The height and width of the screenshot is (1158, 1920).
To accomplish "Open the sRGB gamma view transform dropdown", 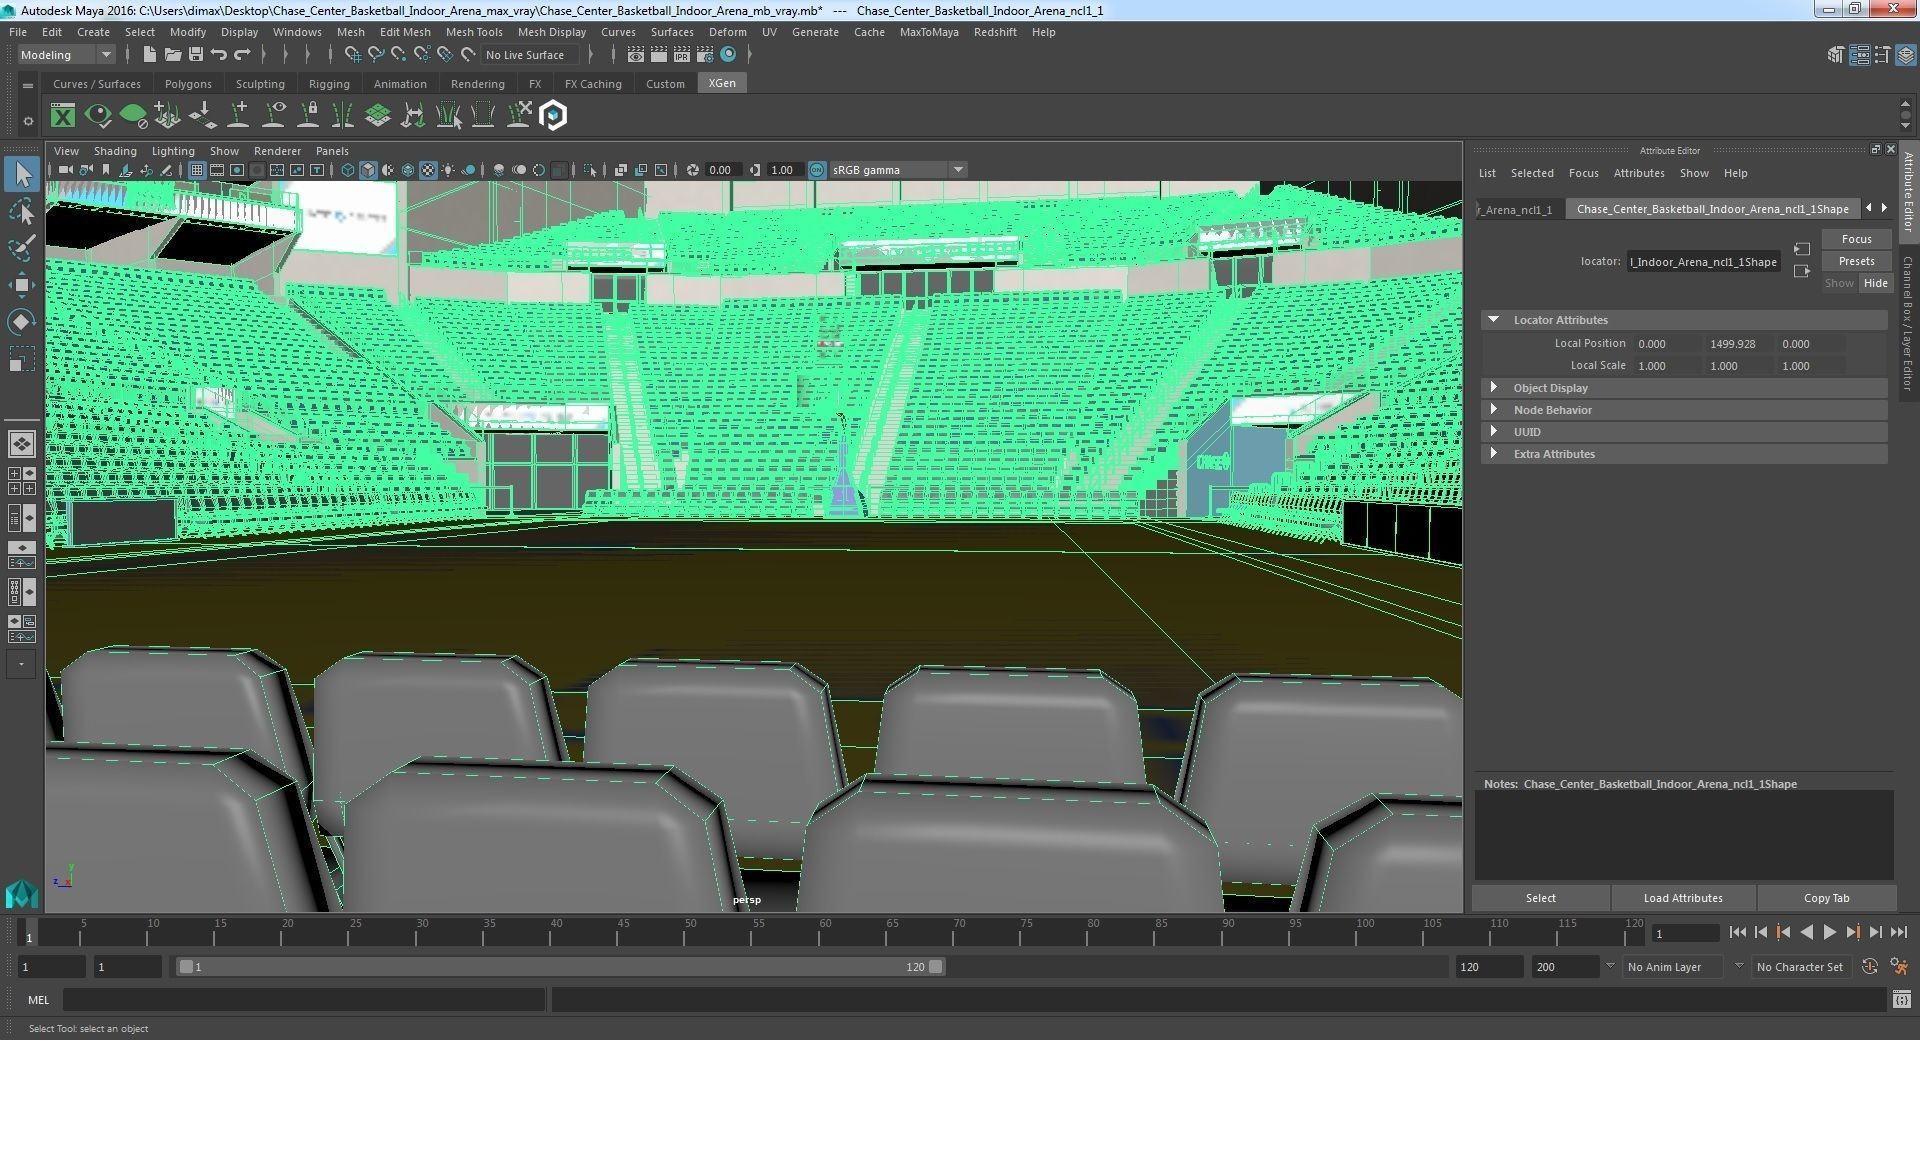I will click(x=897, y=170).
